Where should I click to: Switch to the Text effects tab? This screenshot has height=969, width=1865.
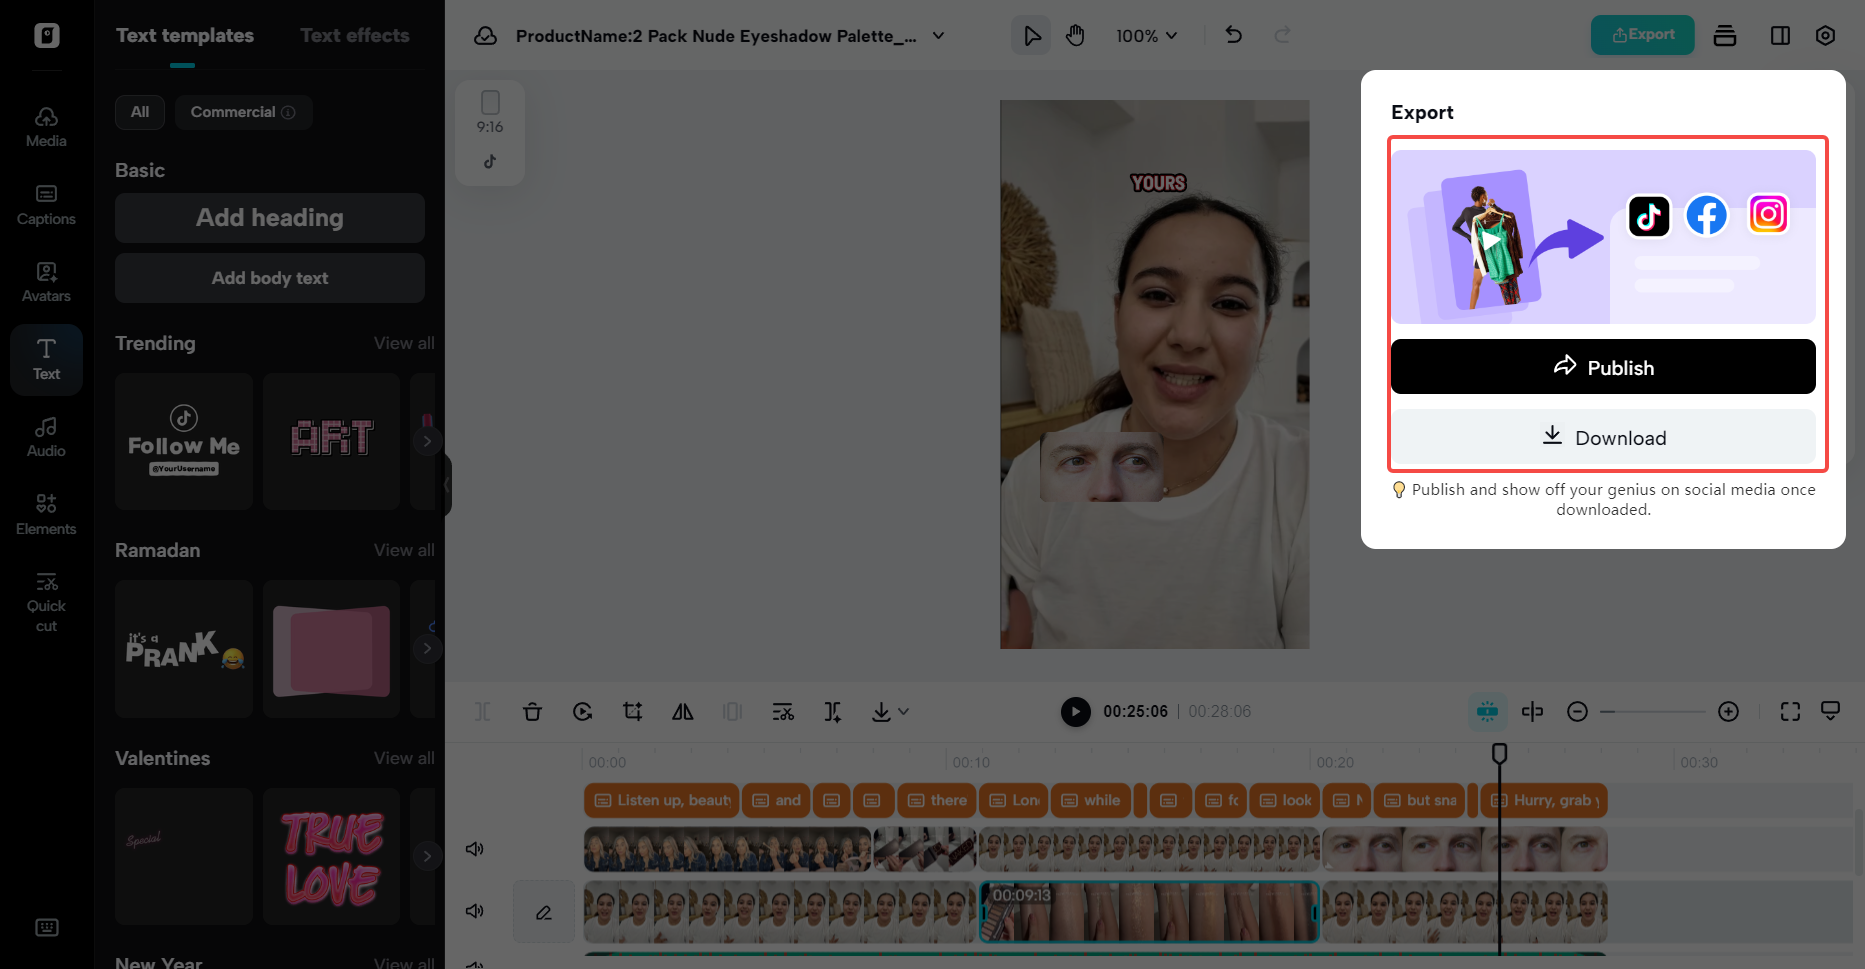click(x=355, y=35)
